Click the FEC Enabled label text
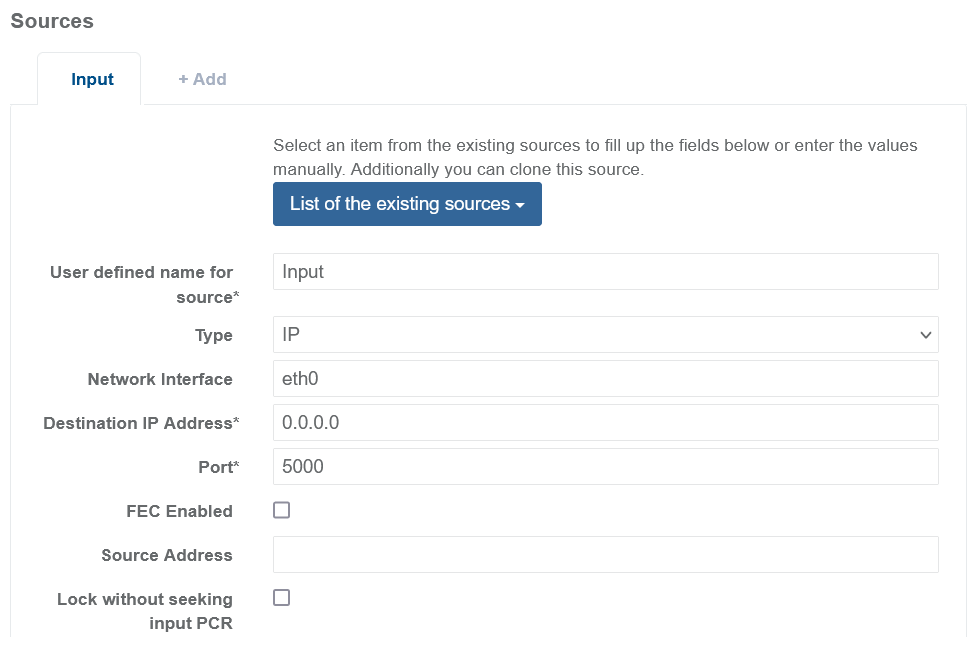This screenshot has width=980, height=645. point(179,511)
